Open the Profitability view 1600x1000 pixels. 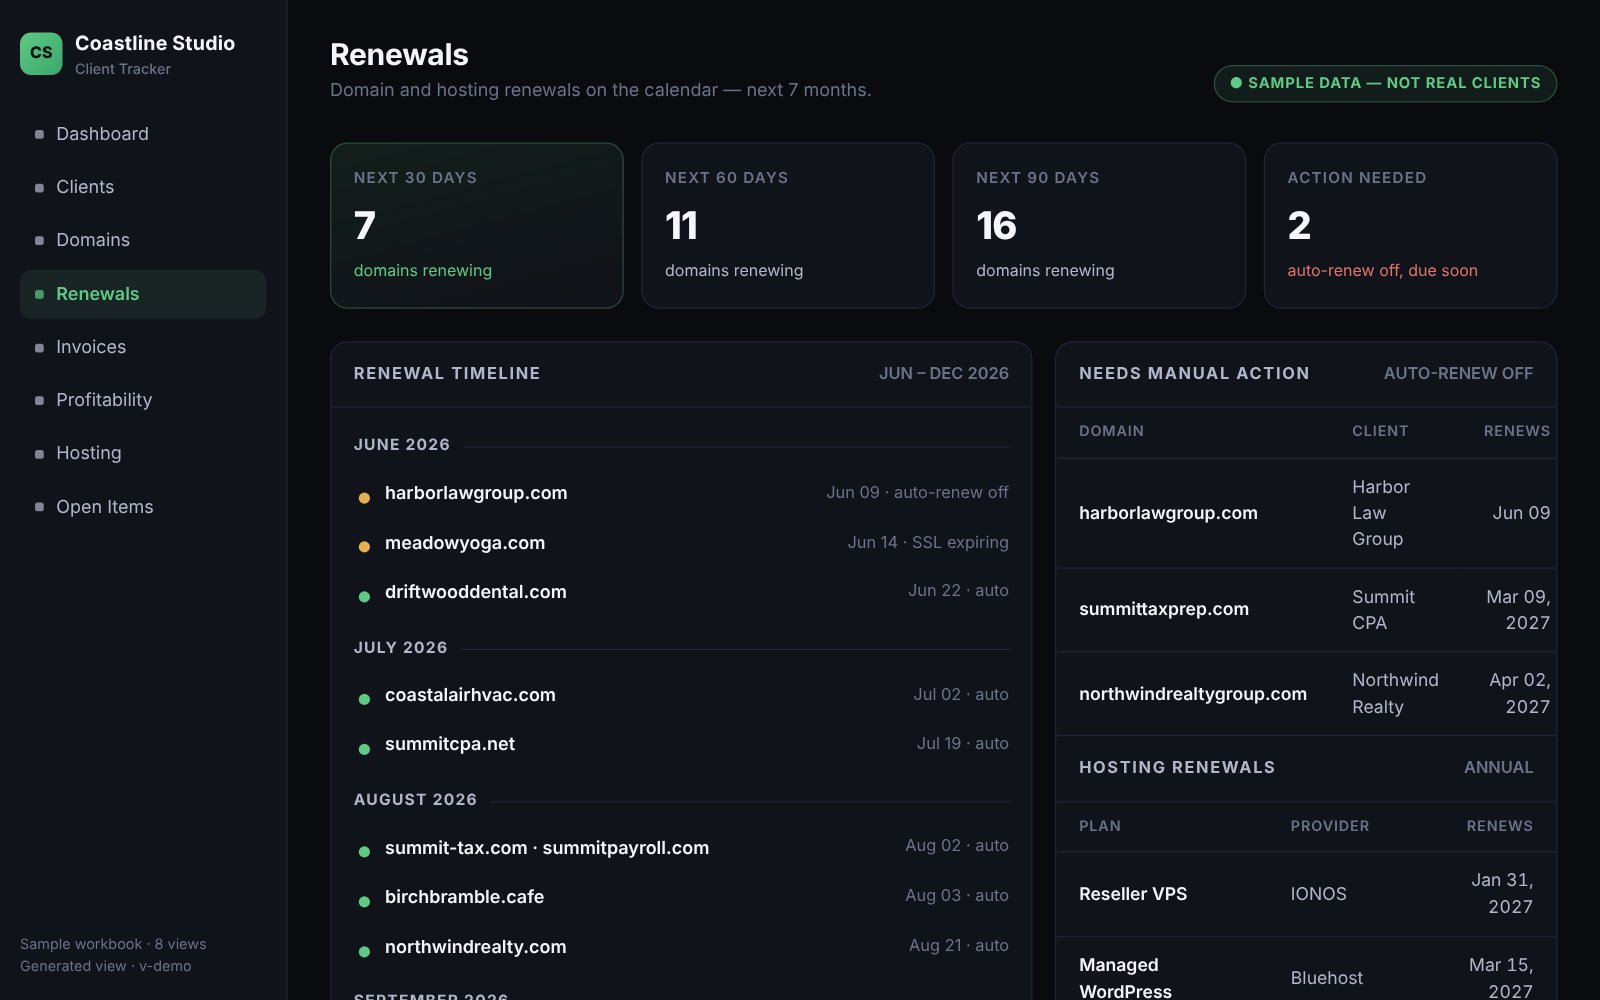point(143,400)
